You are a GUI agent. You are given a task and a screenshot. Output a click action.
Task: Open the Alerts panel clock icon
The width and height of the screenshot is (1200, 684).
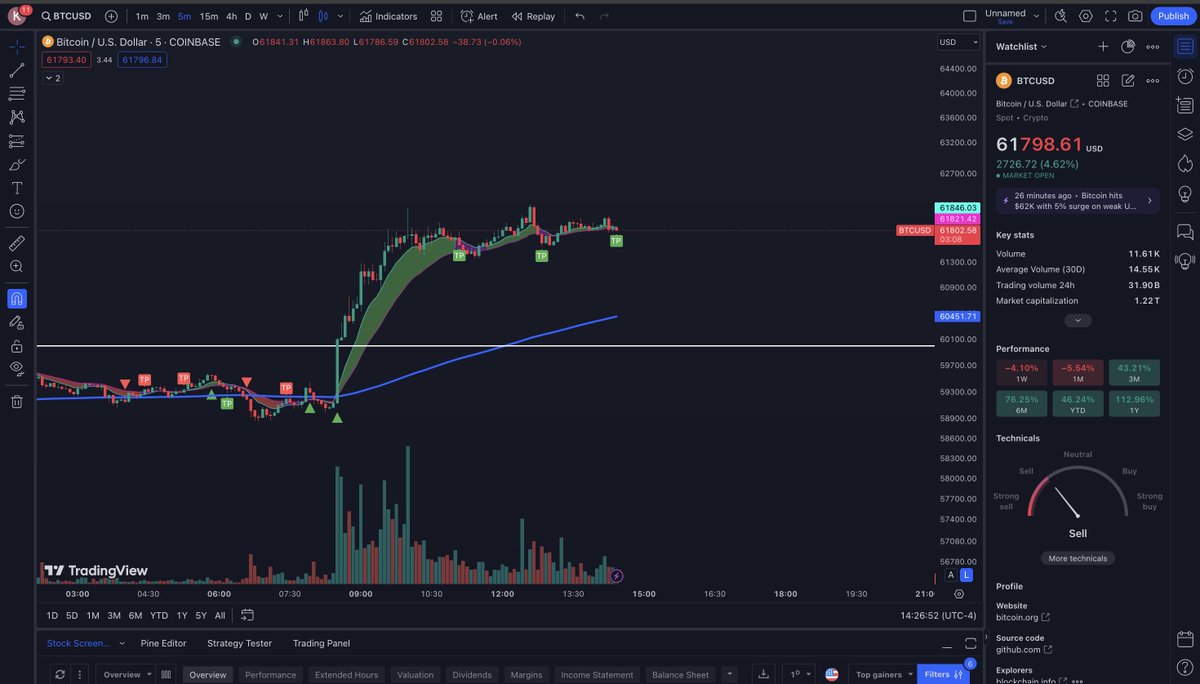[x=1185, y=76]
